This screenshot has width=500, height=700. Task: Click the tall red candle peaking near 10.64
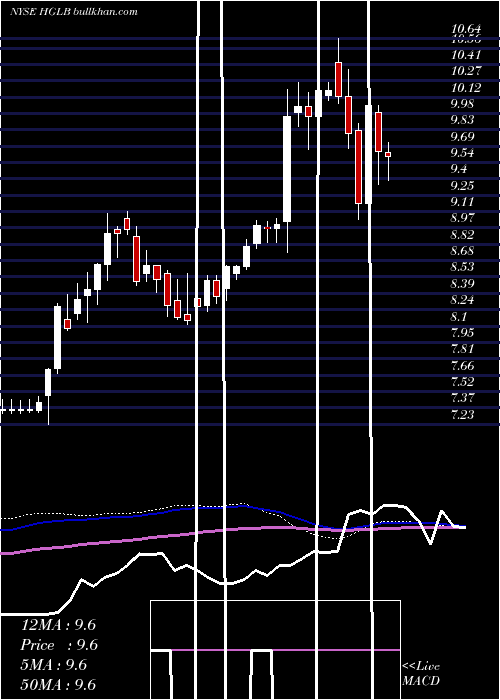click(338, 79)
